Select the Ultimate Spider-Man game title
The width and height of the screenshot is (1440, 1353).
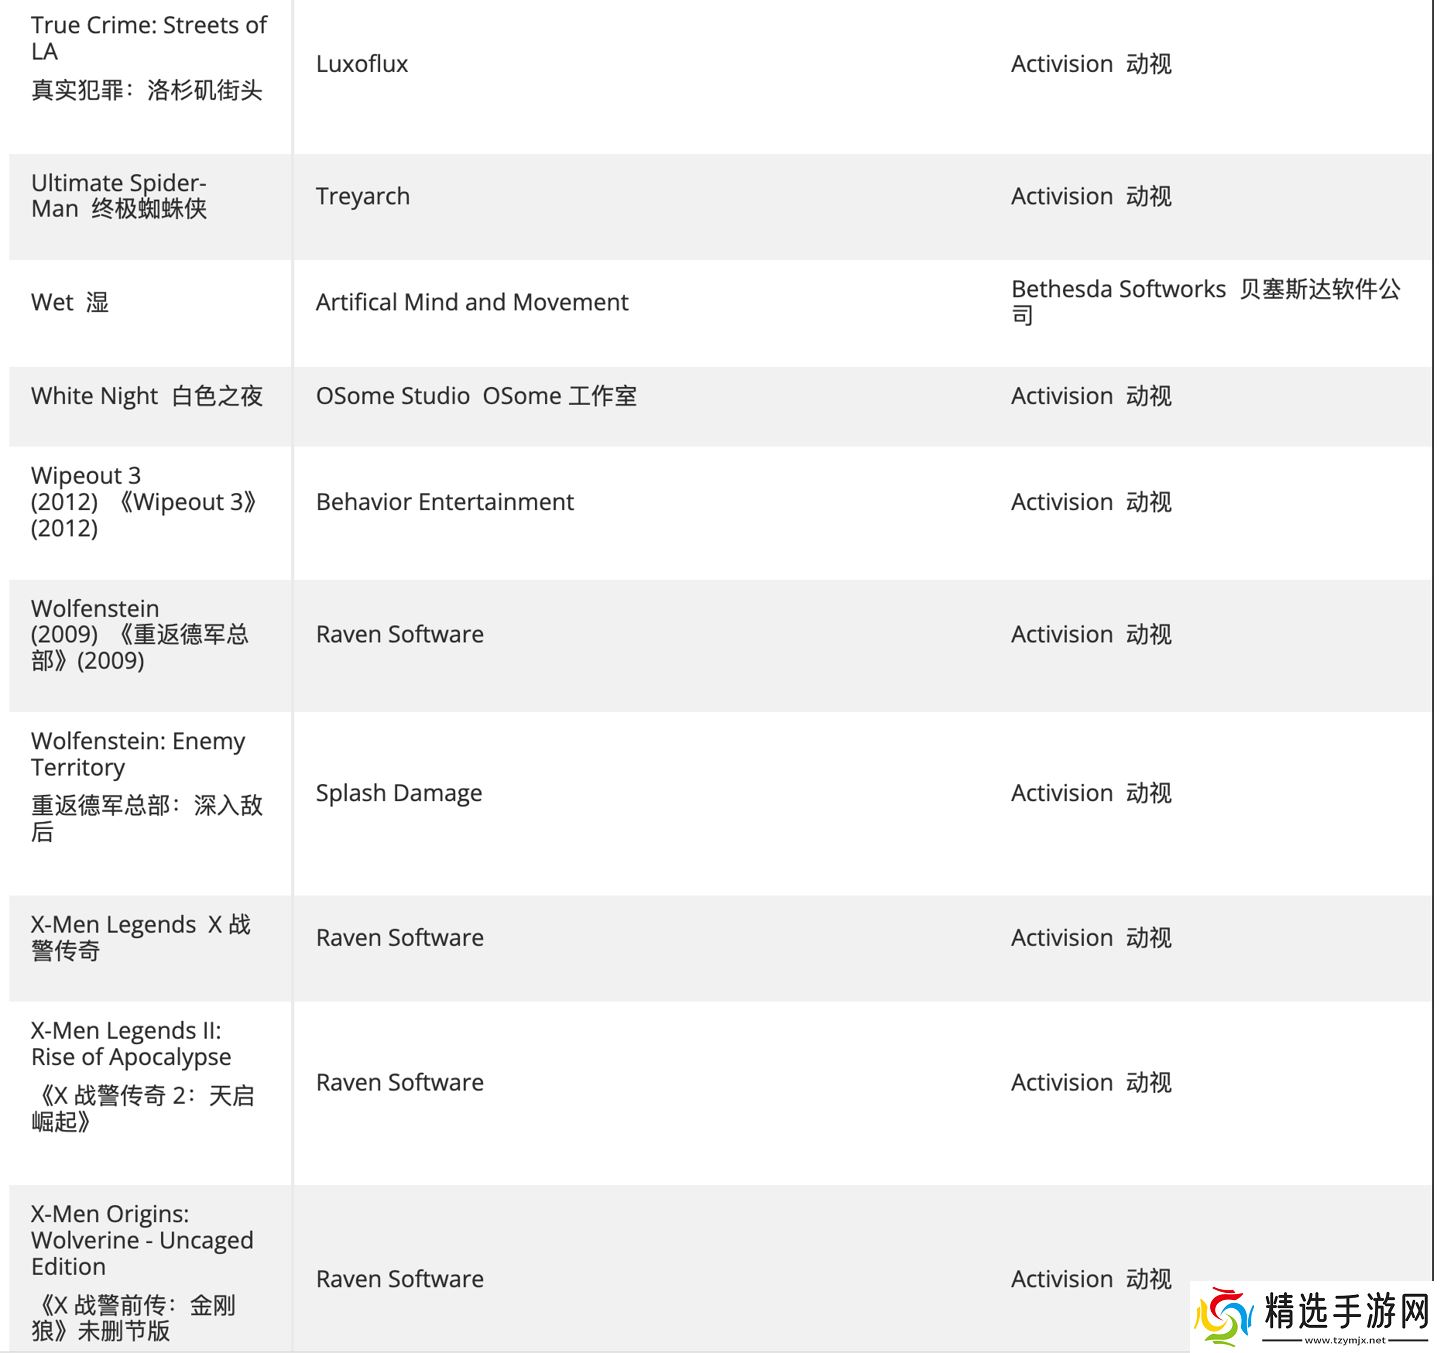coord(119,196)
